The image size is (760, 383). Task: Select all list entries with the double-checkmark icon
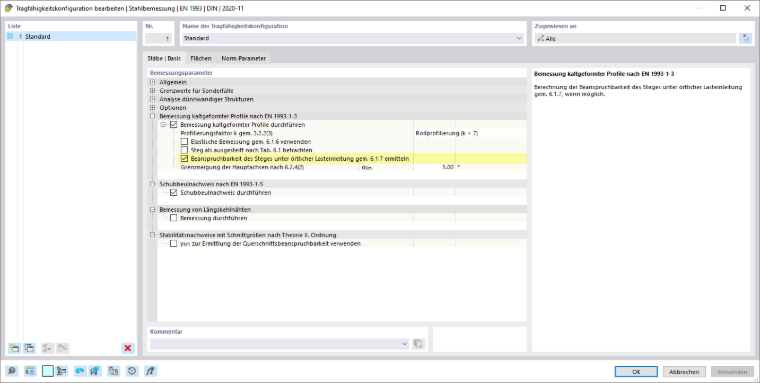tap(48, 348)
